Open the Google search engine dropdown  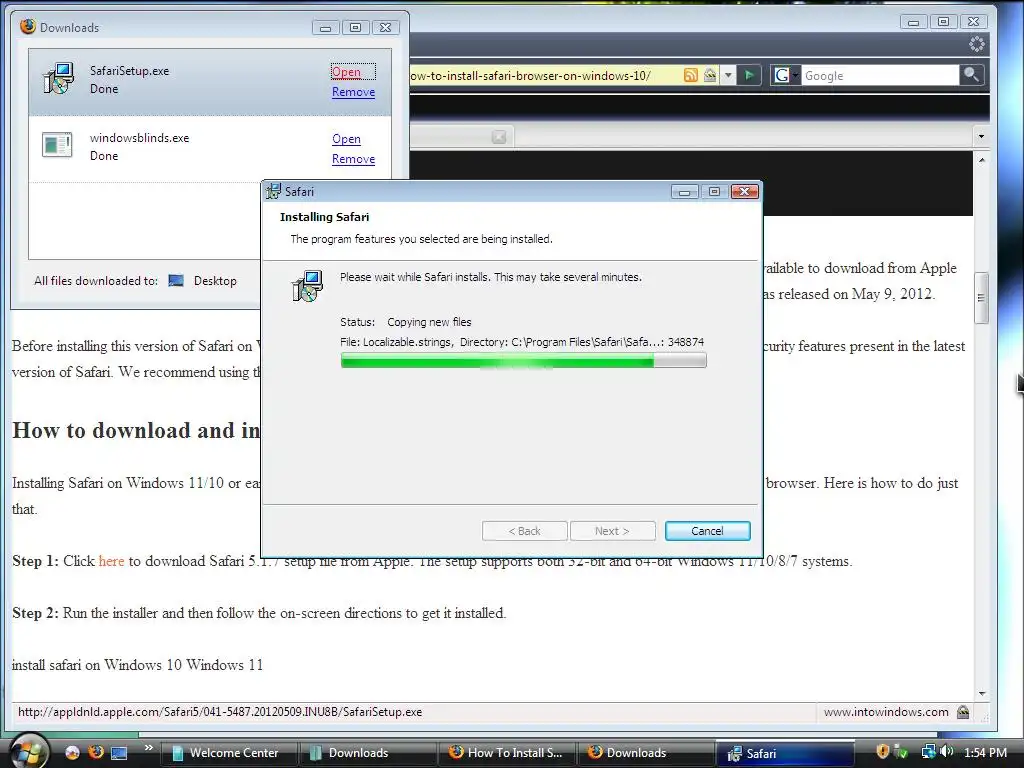tap(786, 76)
